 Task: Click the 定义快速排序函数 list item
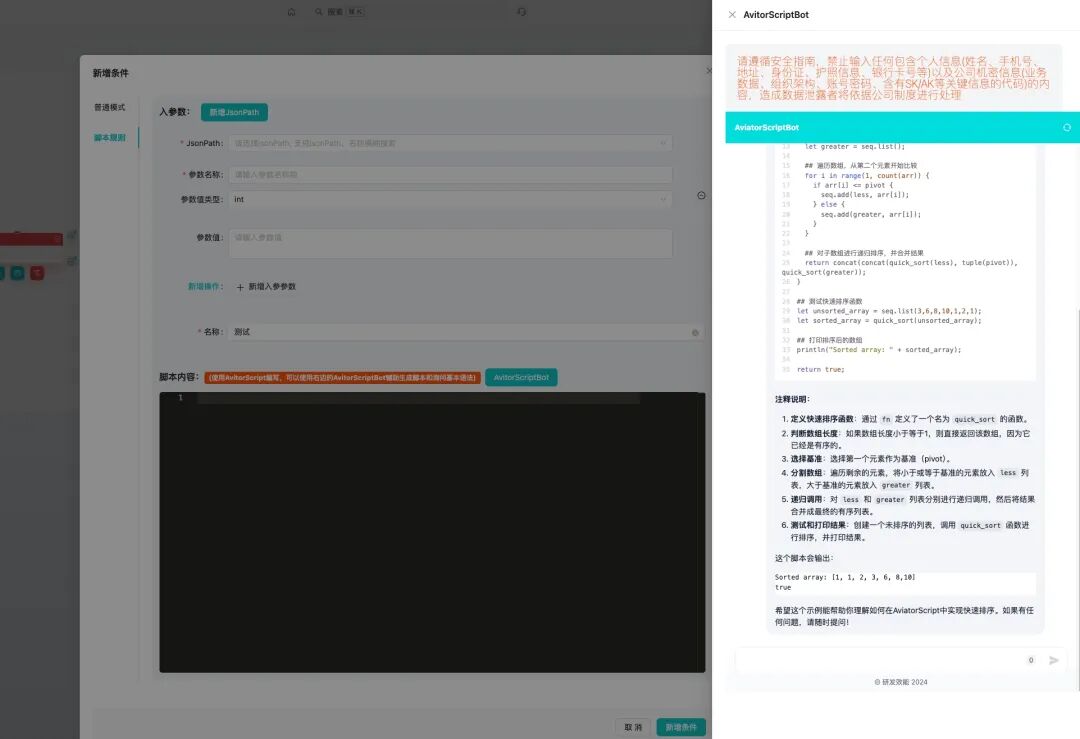[910, 419]
